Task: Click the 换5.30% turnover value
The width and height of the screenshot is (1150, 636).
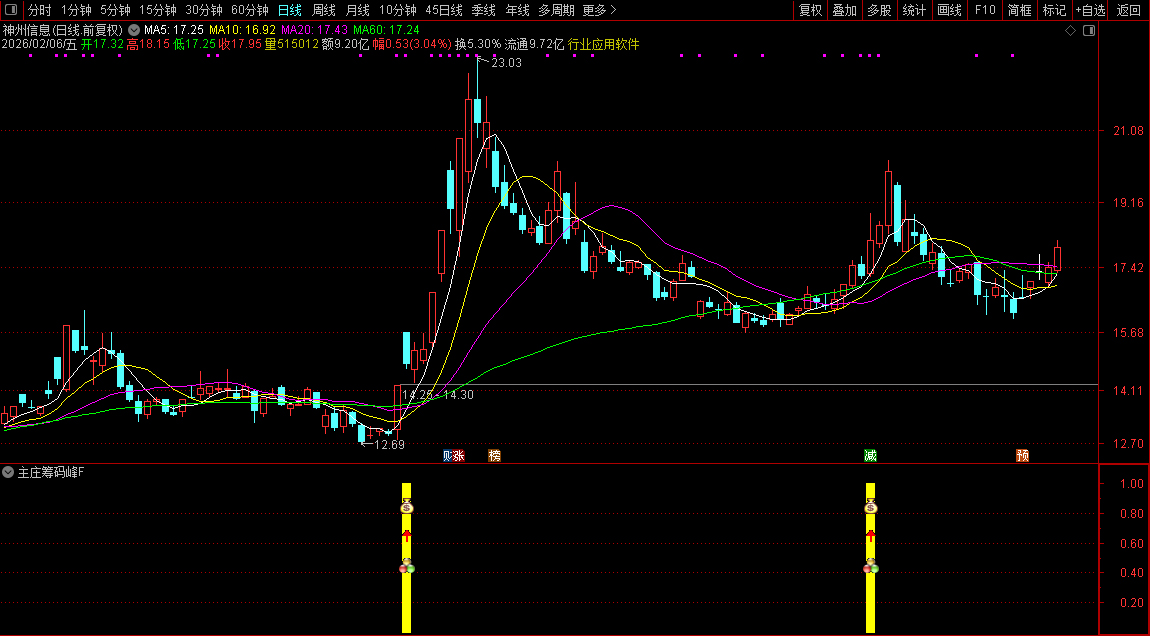Action: tap(478, 44)
